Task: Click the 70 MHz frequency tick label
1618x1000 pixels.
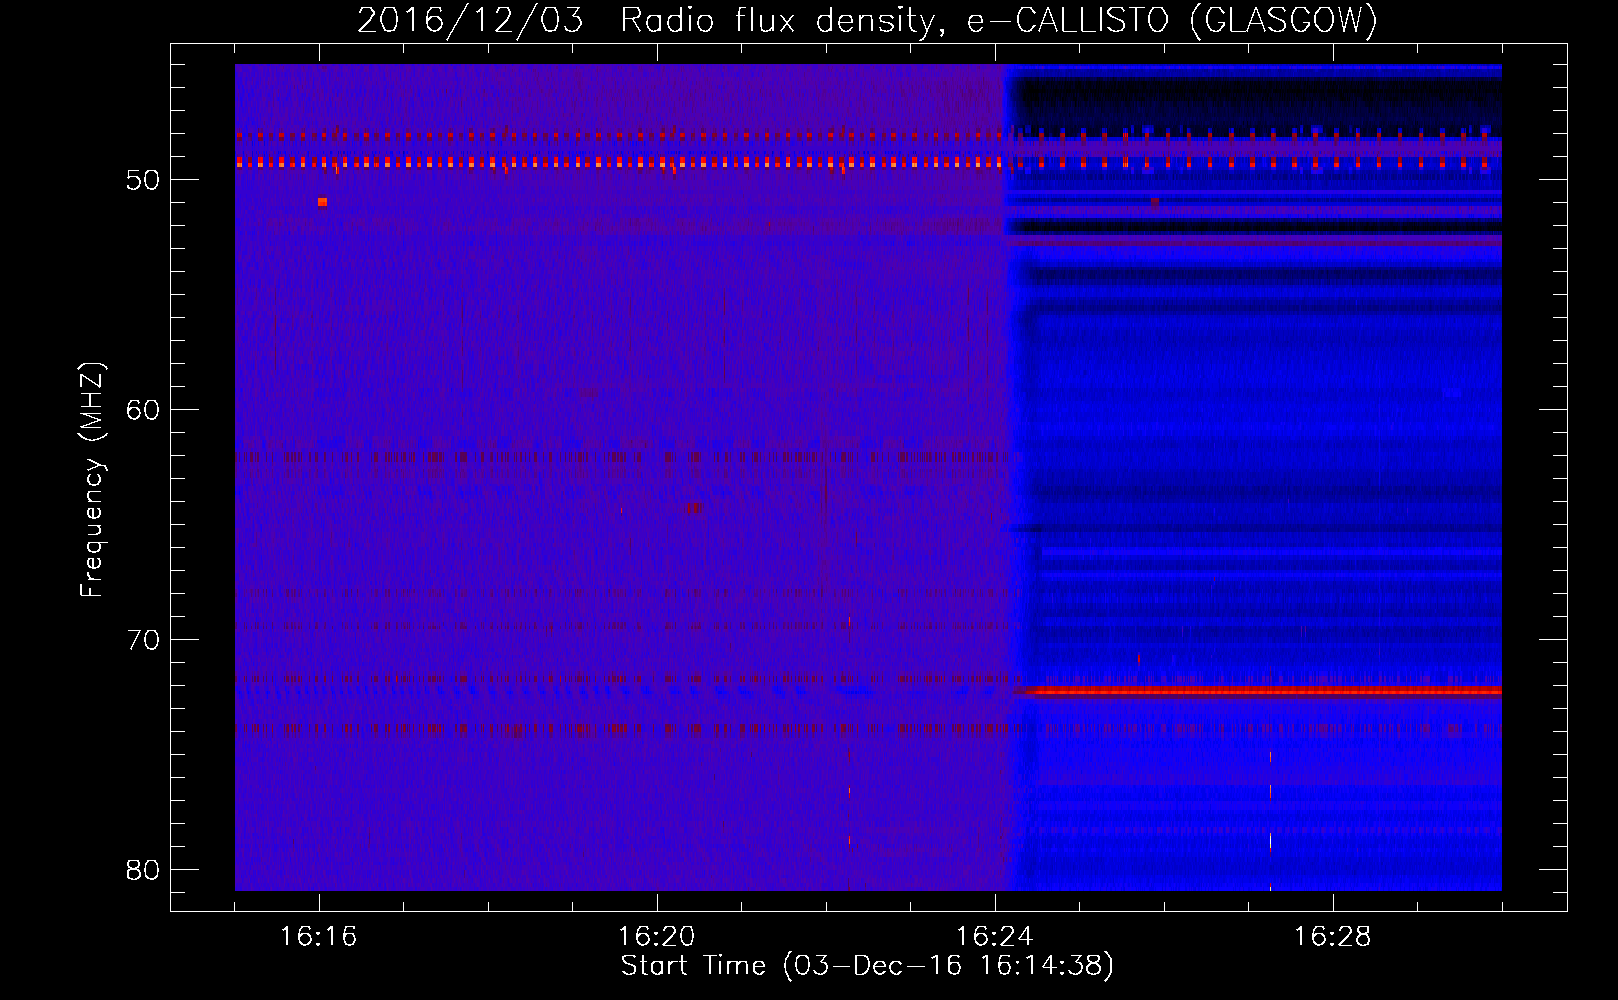Action: click(x=142, y=639)
